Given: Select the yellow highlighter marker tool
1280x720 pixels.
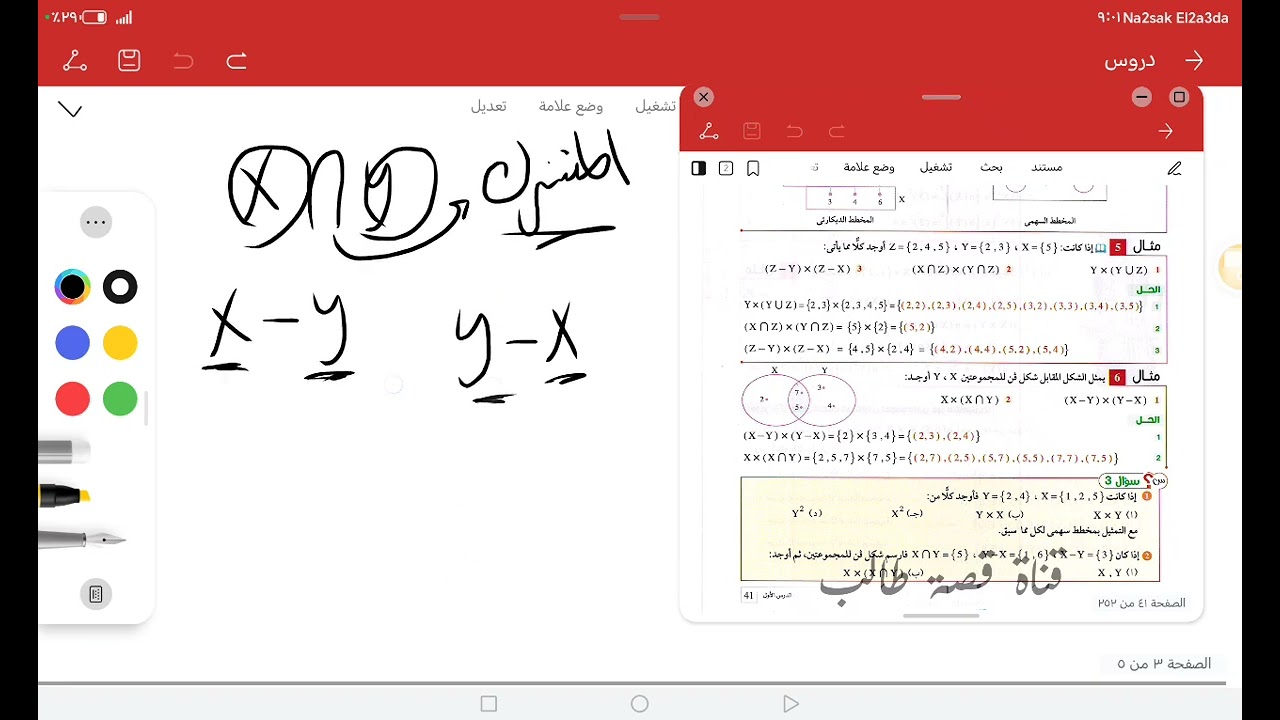Looking at the screenshot, I should click(65, 495).
